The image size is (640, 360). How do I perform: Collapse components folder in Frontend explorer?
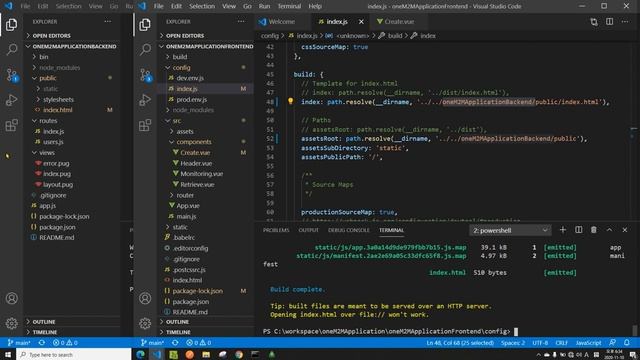pos(194,142)
